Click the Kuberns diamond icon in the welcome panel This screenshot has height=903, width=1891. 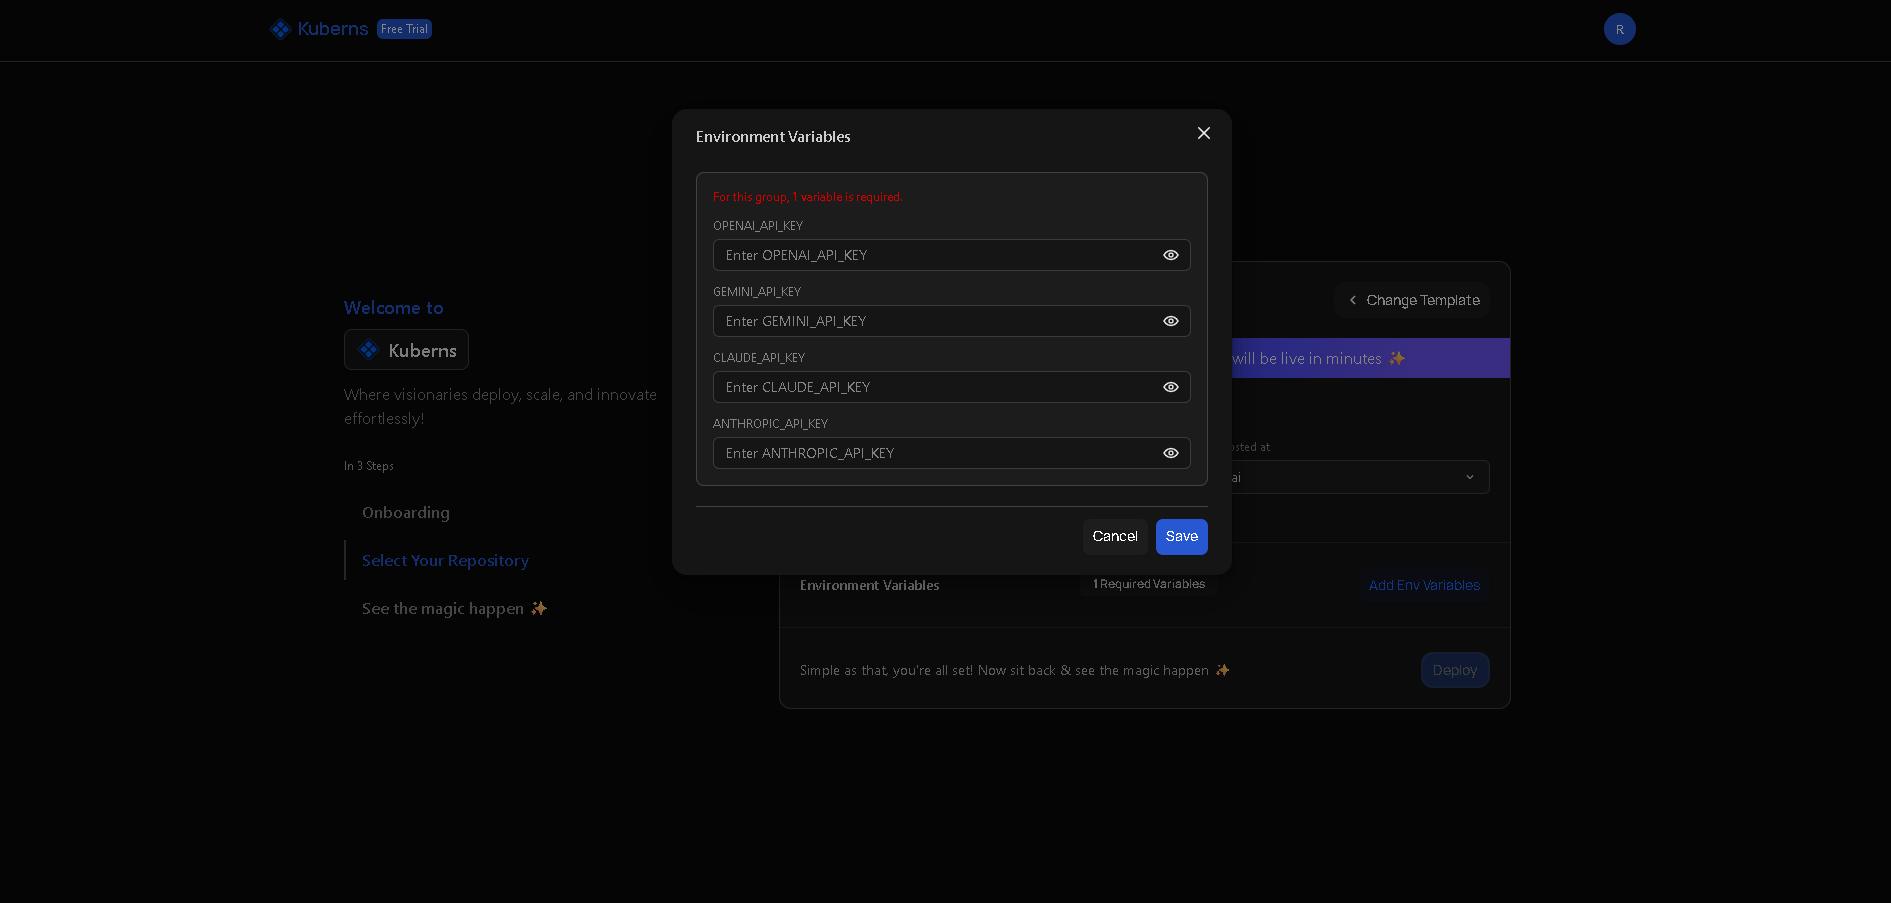[367, 349]
